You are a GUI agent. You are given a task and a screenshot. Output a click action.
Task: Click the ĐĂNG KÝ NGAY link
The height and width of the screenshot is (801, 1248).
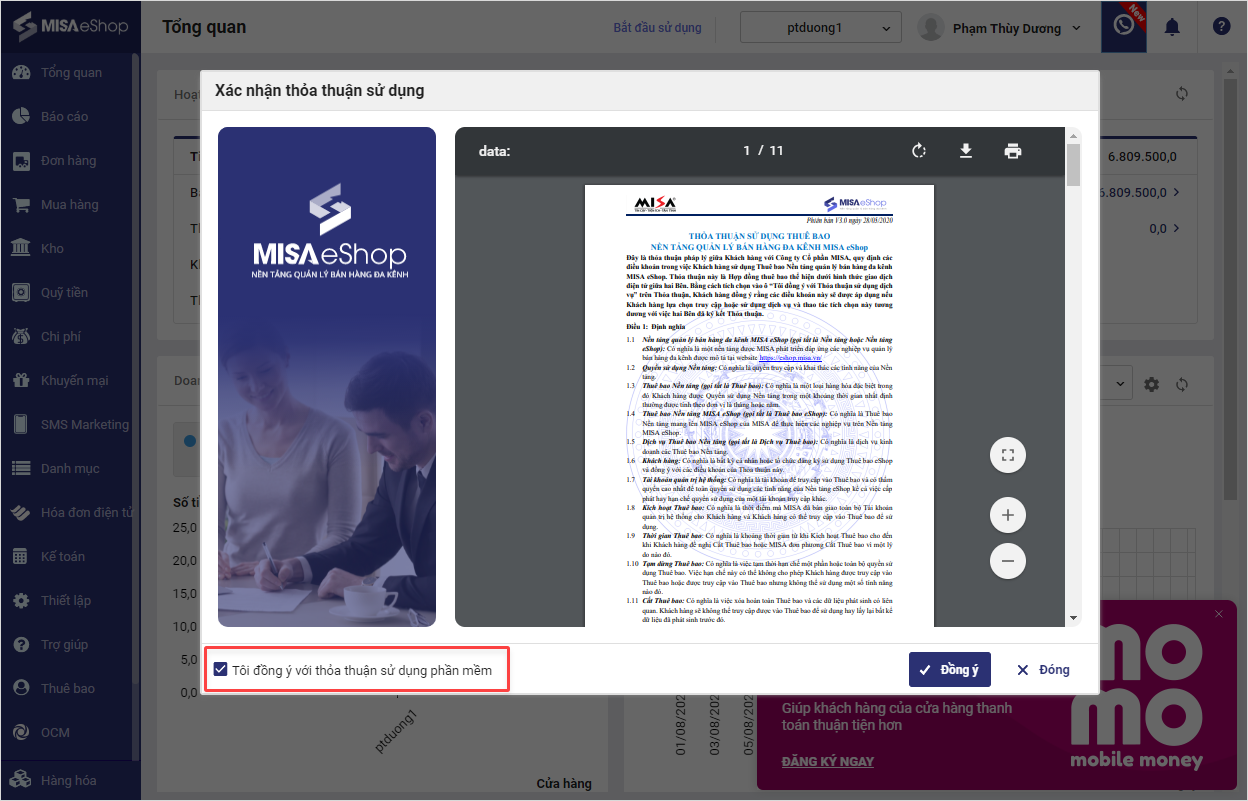827,761
